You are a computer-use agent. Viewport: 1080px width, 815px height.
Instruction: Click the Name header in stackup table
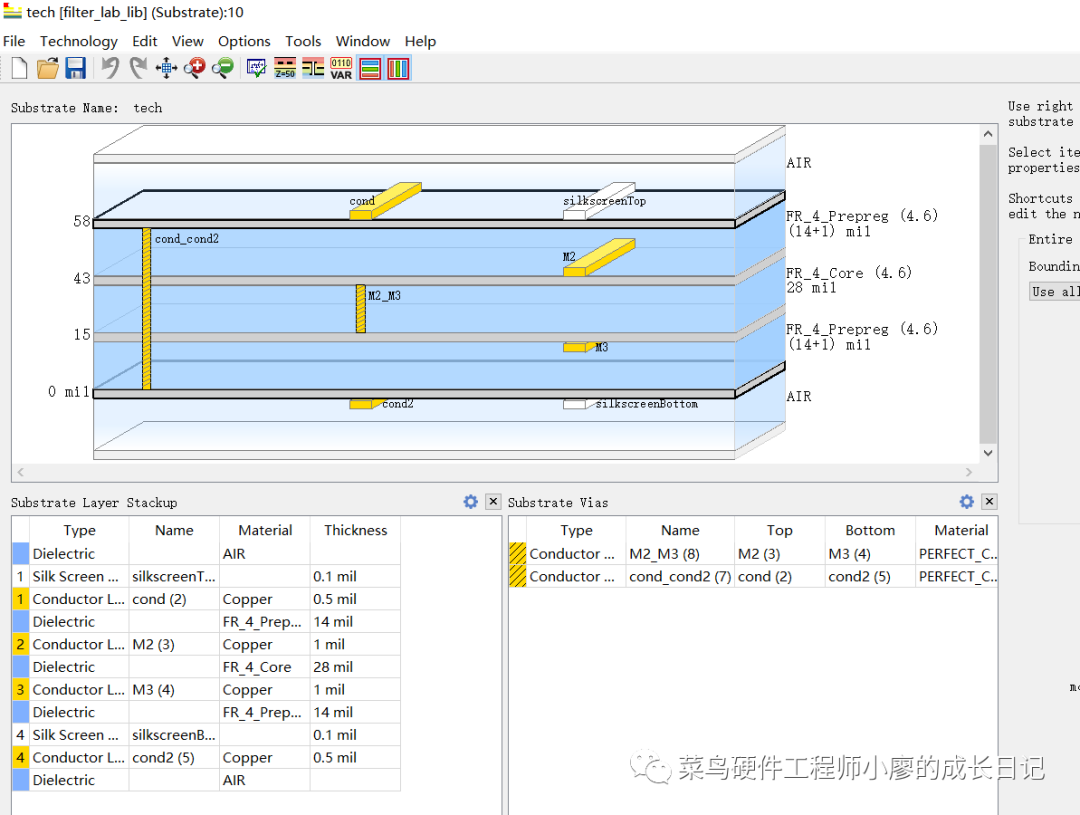174,530
